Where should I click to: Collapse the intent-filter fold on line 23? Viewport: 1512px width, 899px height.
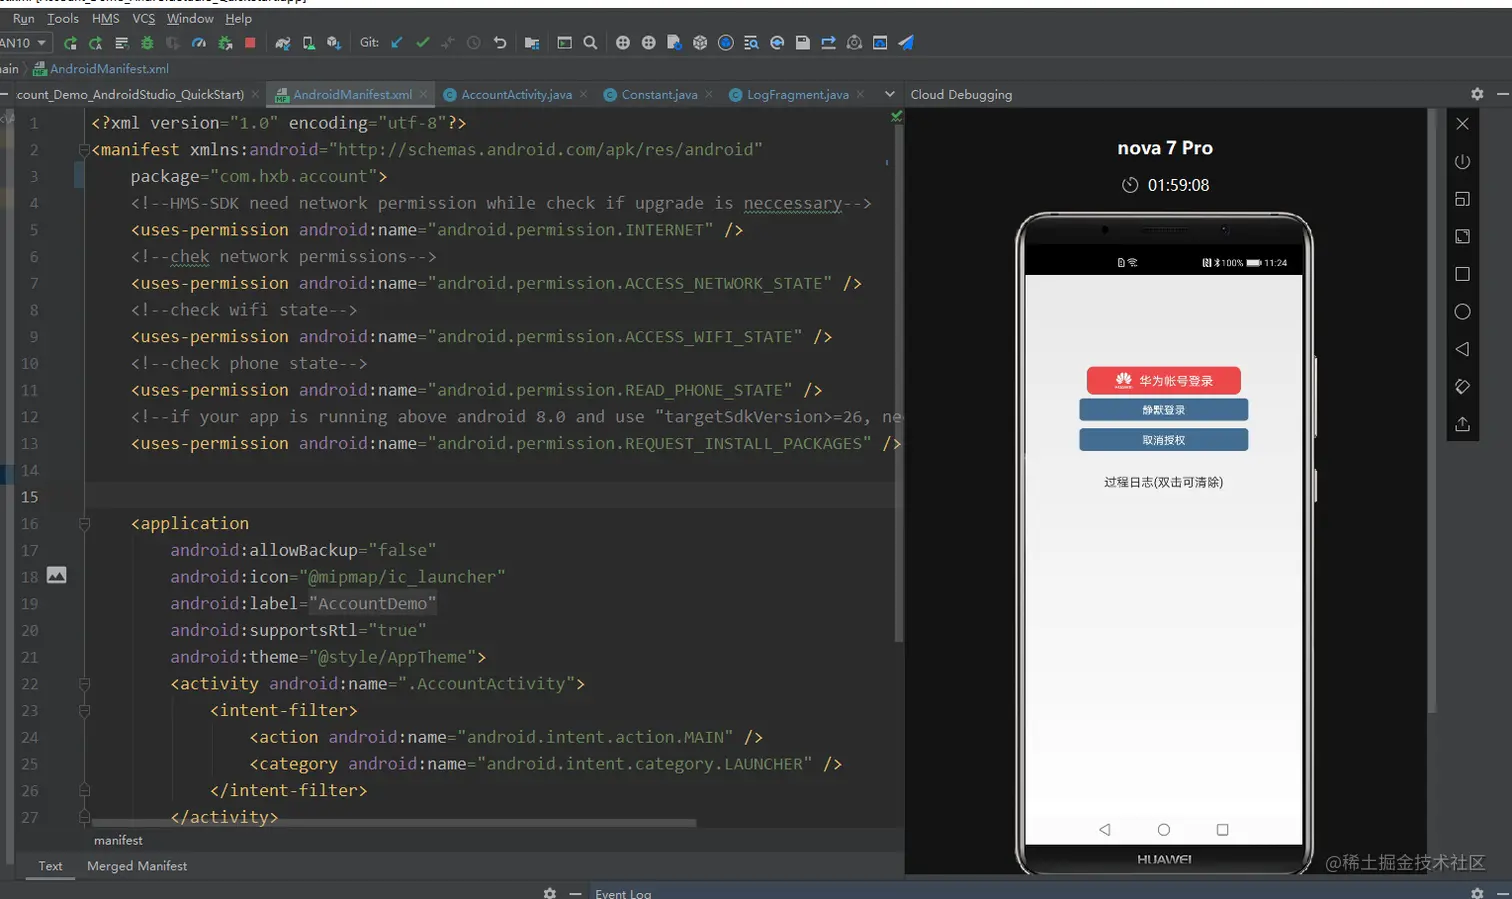pos(84,711)
